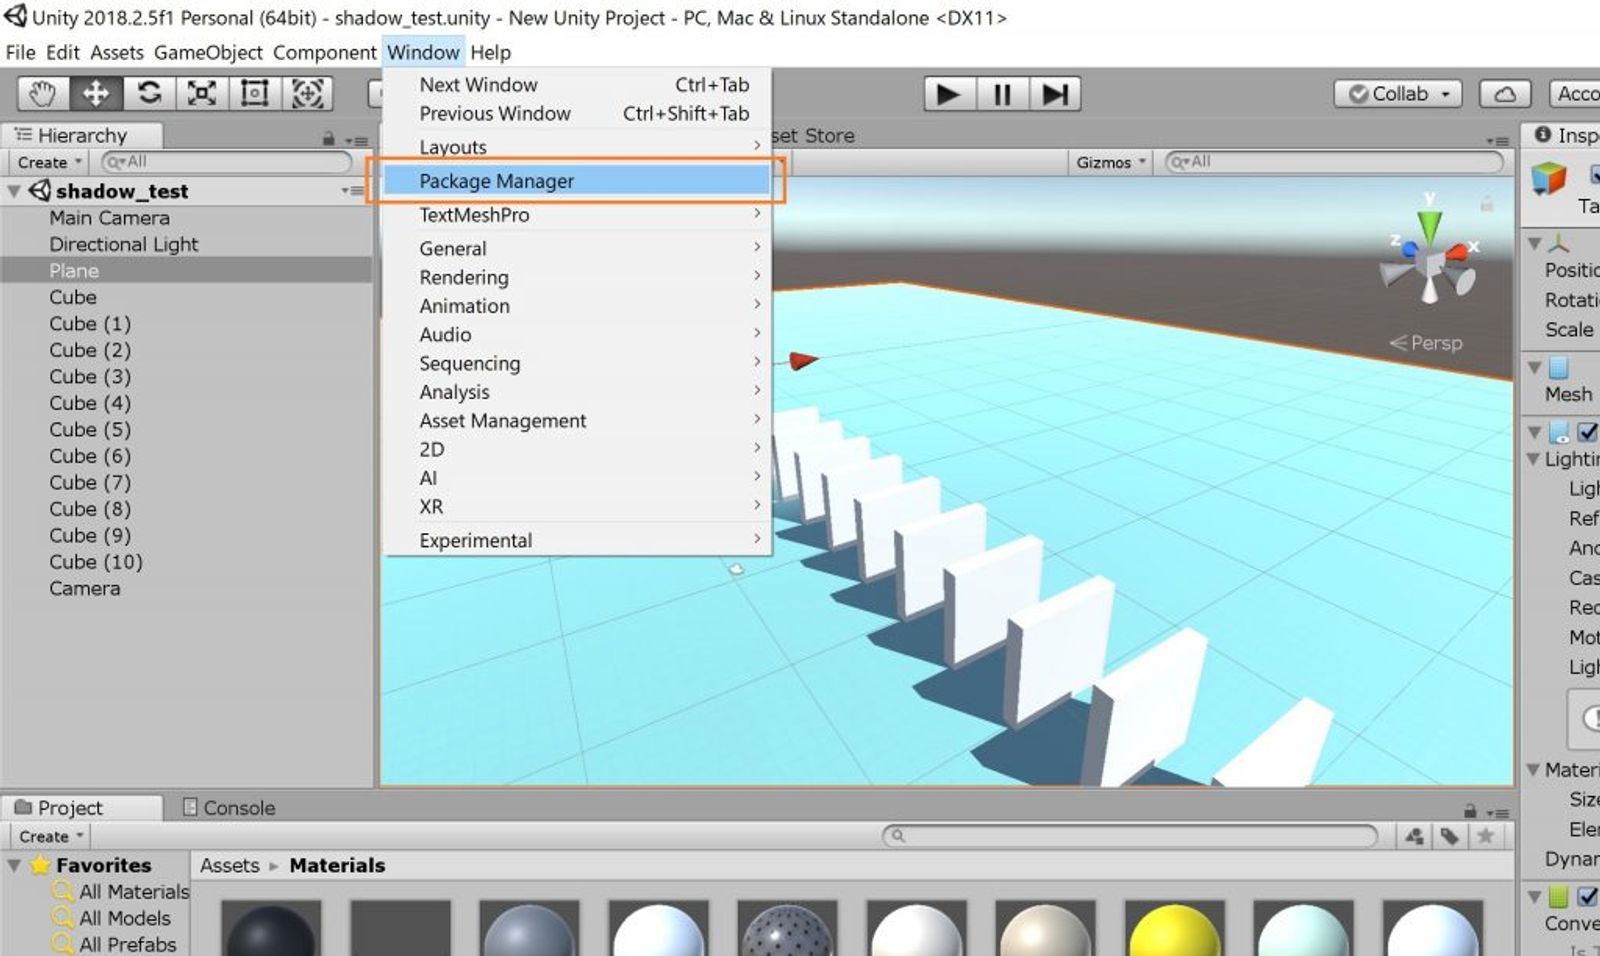Open the Rendering submenu
Screen dimensions: 1600x956
click(x=576, y=277)
